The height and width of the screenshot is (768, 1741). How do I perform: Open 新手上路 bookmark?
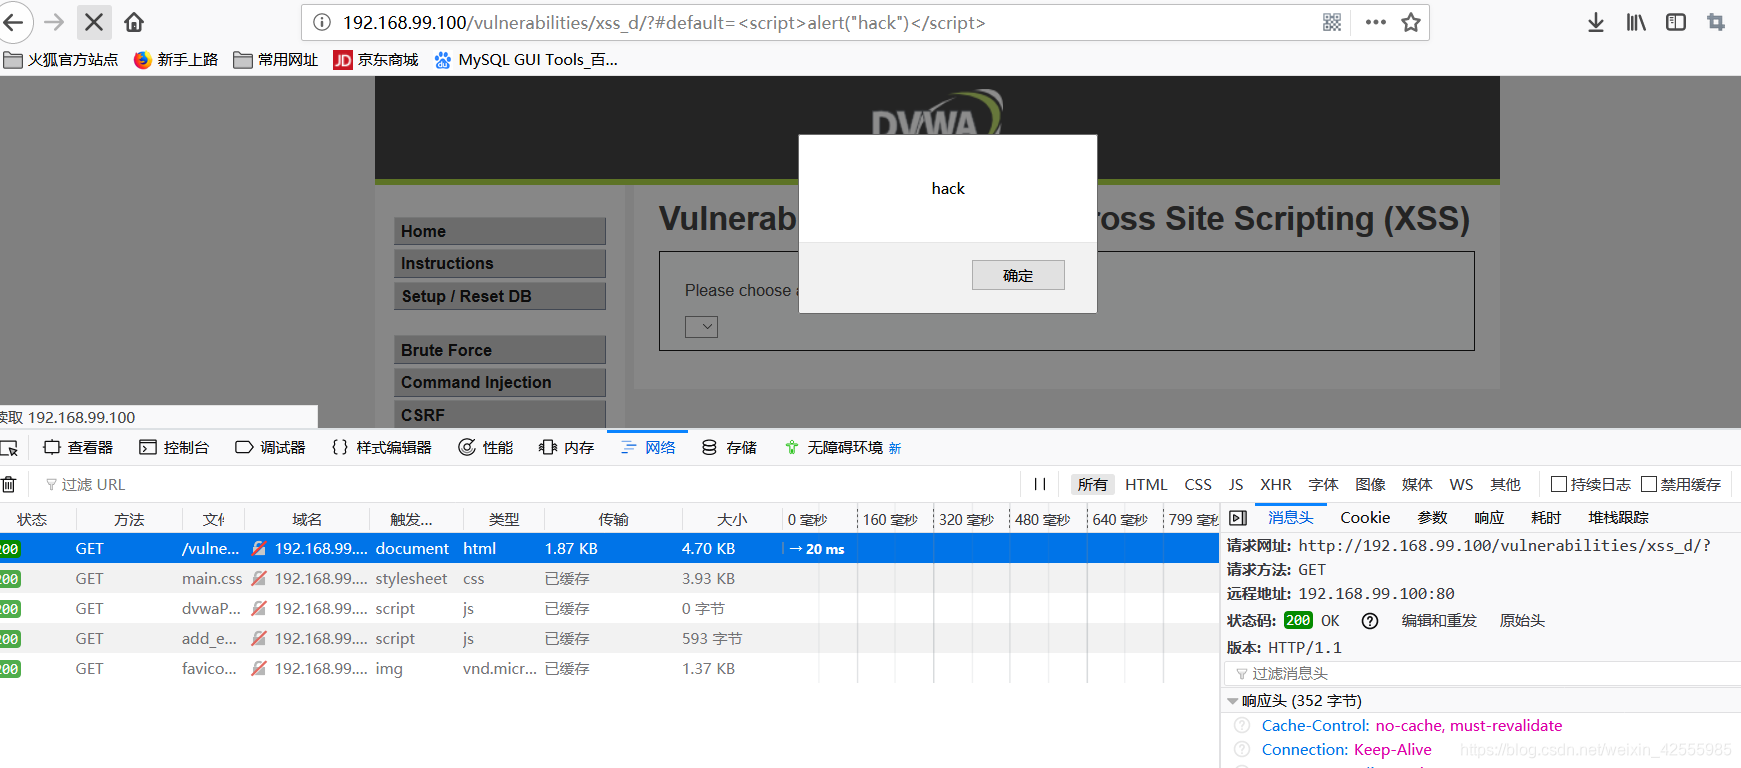pyautogui.click(x=176, y=60)
